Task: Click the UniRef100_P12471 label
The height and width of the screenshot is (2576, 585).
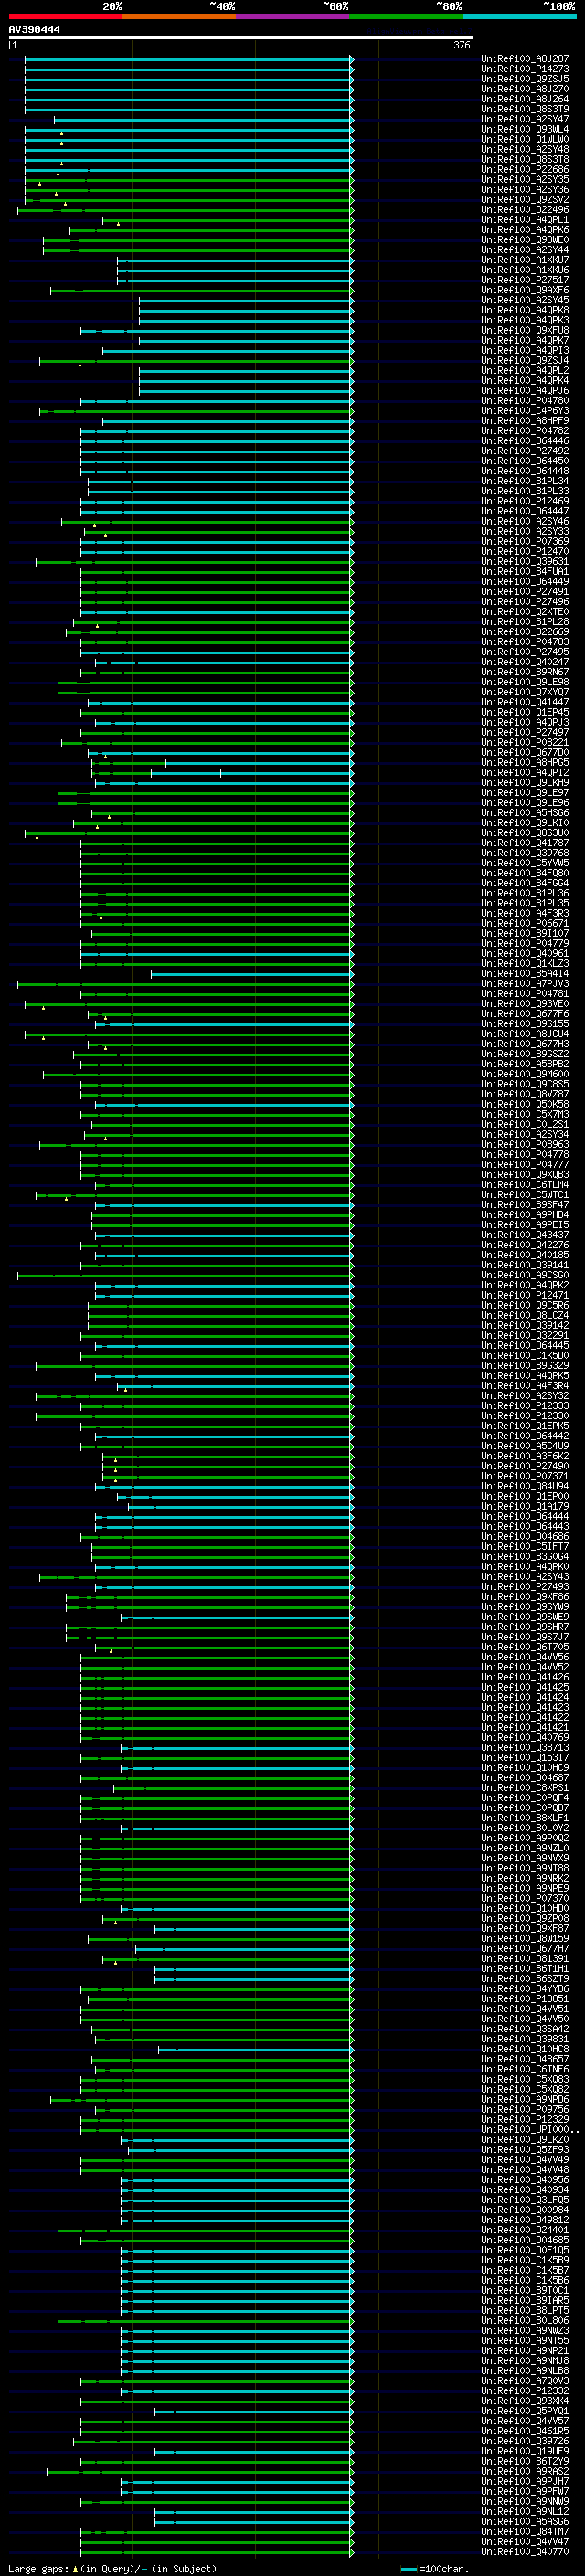Action: 525,1295
